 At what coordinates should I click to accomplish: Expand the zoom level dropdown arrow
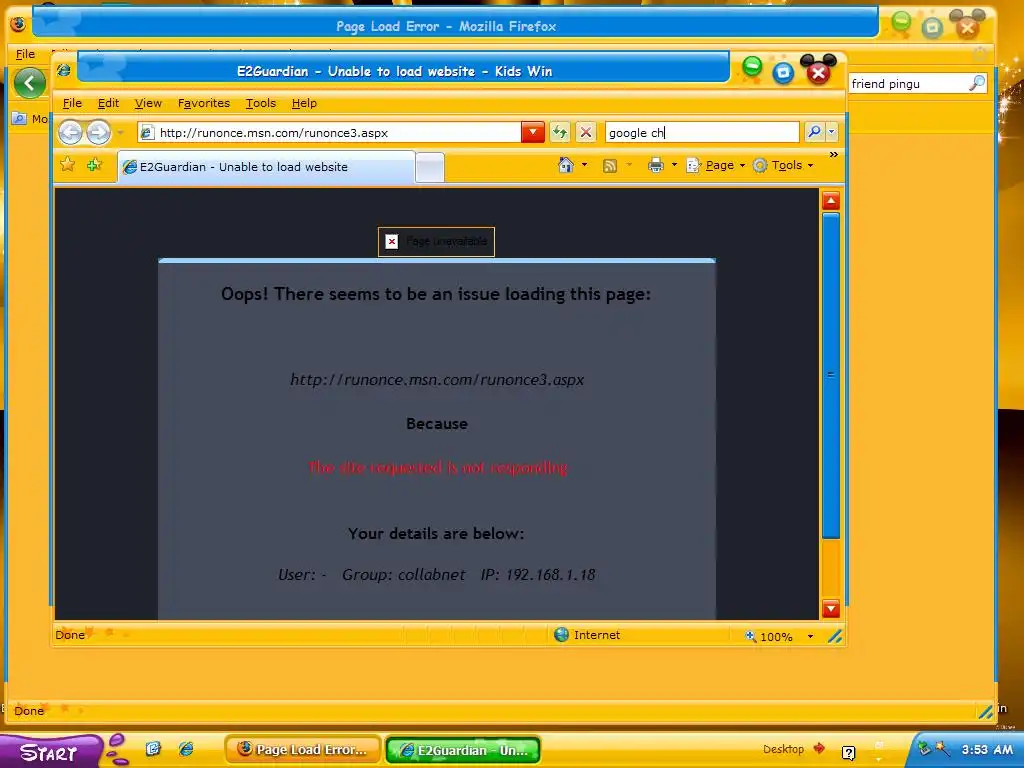click(x=810, y=636)
